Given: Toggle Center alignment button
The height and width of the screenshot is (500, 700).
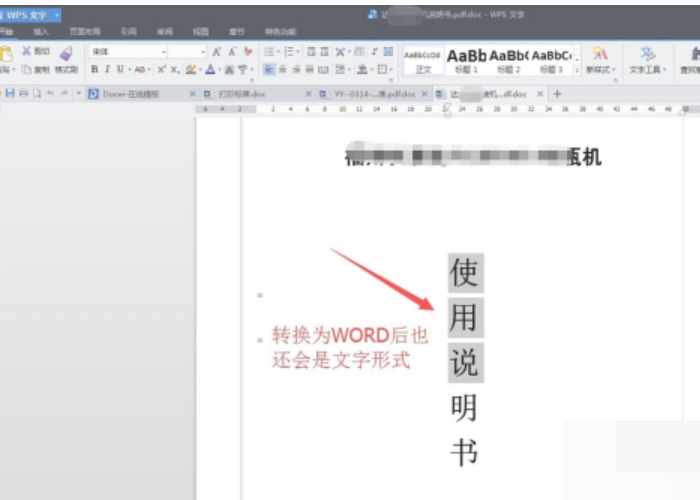Looking at the screenshot, I should pos(283,69).
